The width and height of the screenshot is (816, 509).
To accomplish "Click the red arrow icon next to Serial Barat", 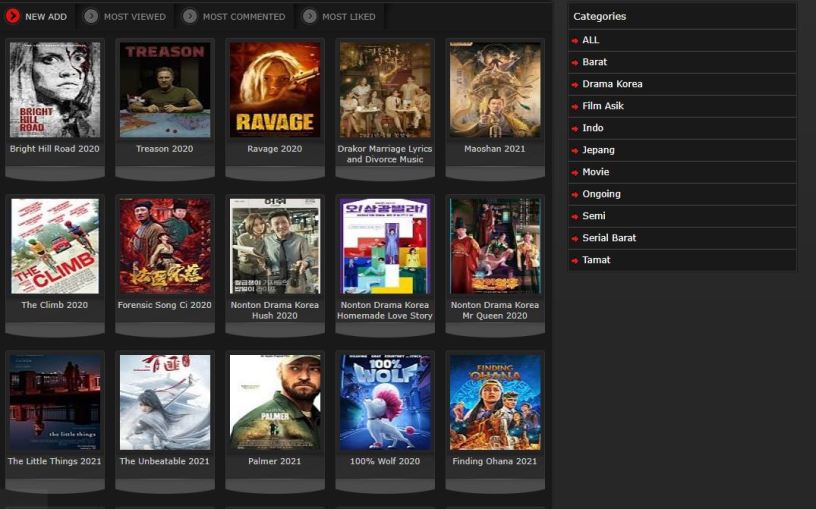I will pyautogui.click(x=575, y=238).
